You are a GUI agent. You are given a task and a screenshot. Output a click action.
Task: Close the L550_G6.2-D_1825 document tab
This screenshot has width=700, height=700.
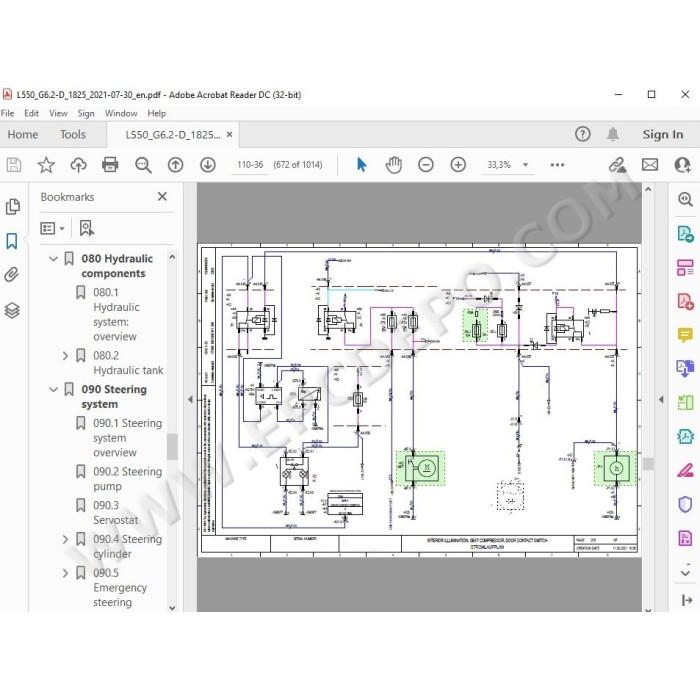(x=229, y=134)
